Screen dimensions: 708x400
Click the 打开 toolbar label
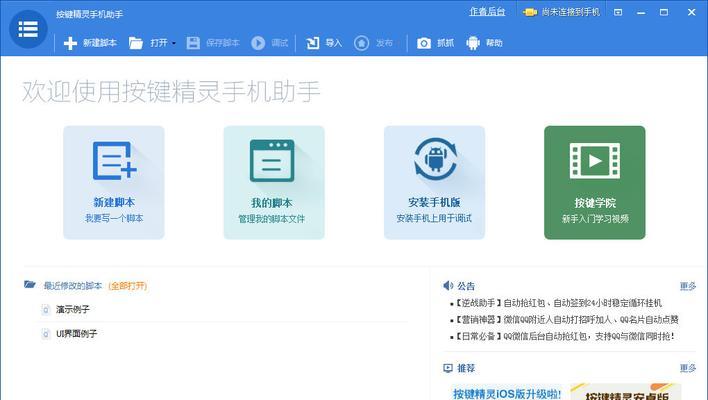coord(159,43)
